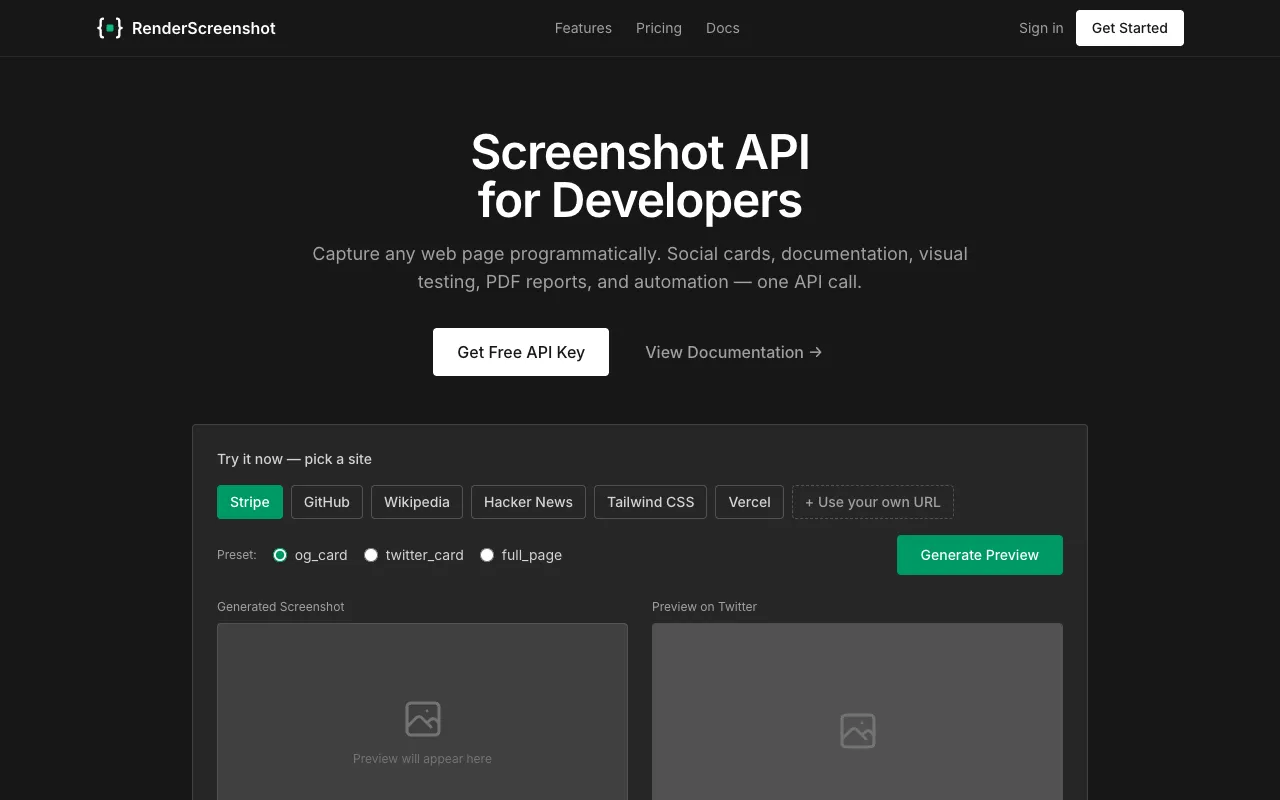Click the 'Try it now — pick a site' text

tap(294, 459)
